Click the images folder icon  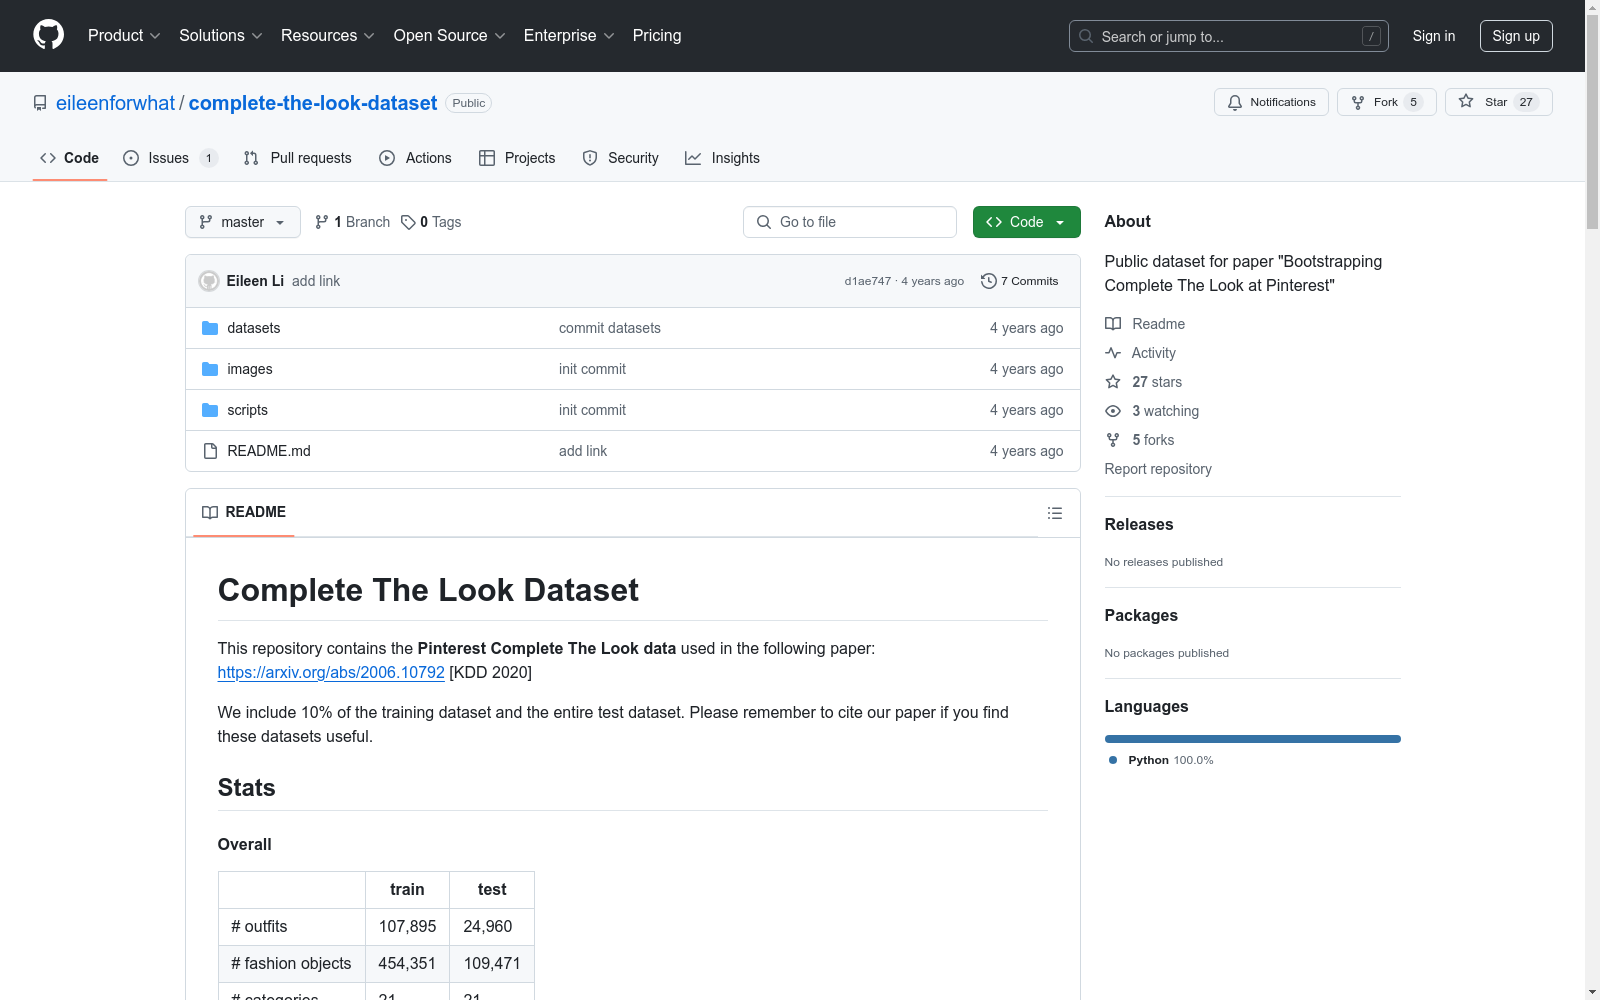tap(210, 369)
